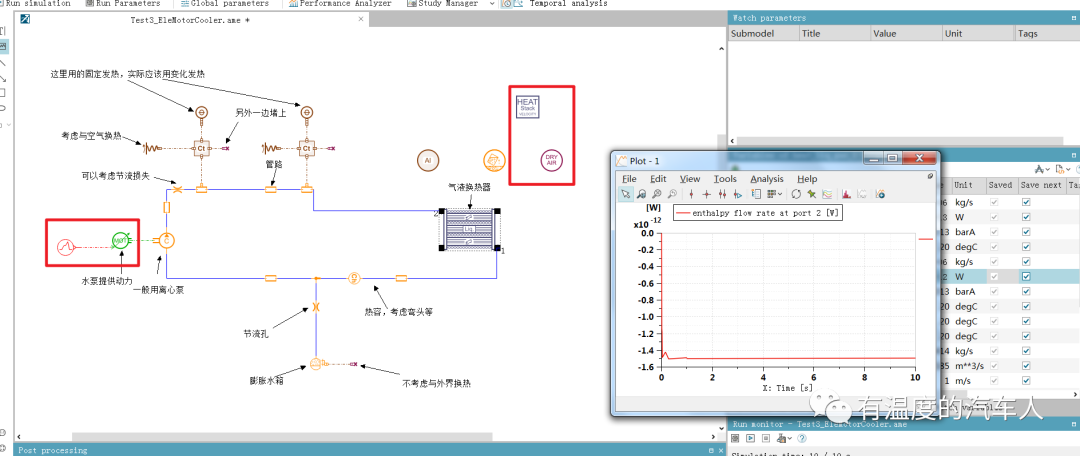Click the multi-curve chart icon in Plot toolbar
Screen dimensions: 1080x456
point(827,194)
